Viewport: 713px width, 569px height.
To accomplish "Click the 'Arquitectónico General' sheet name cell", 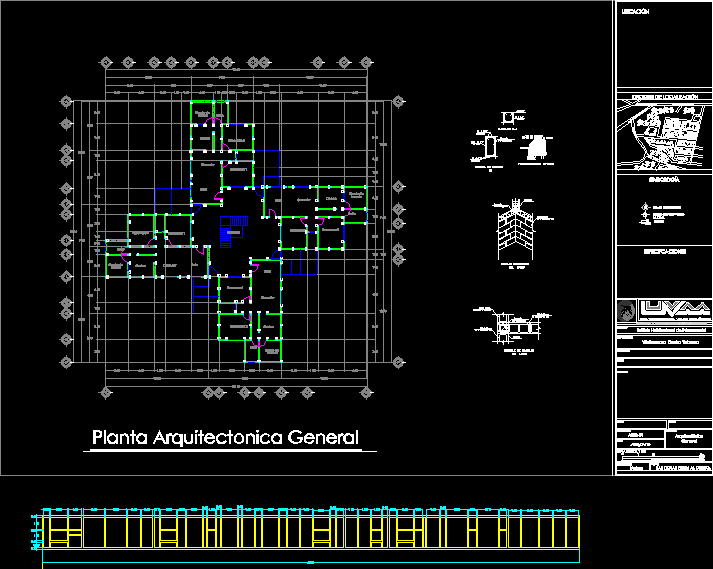I will 687,436.
